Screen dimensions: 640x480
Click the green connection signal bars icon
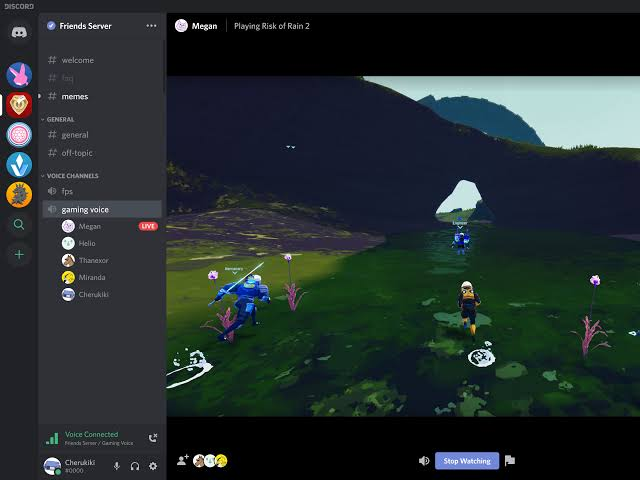click(52, 438)
